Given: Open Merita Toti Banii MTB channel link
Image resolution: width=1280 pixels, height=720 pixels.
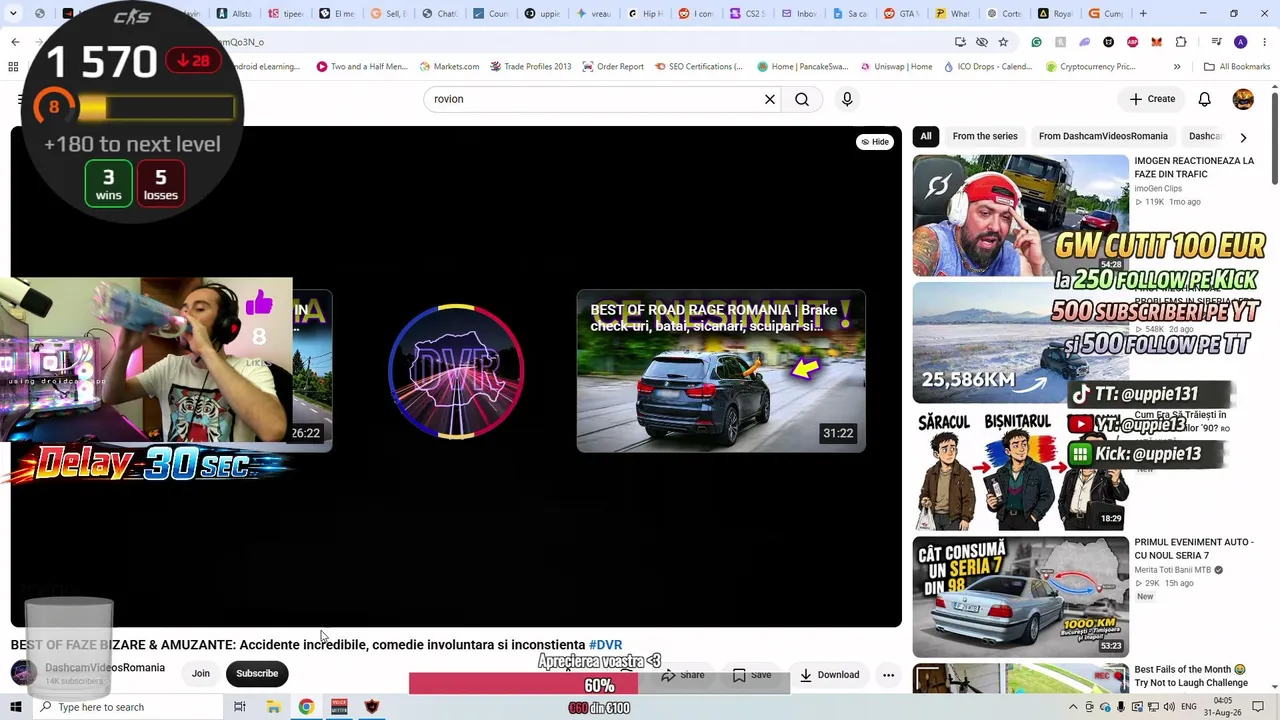Looking at the screenshot, I should (1172, 570).
